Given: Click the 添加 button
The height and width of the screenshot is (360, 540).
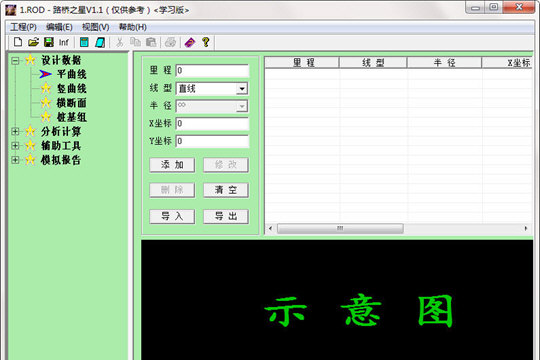Looking at the screenshot, I should point(172,165).
